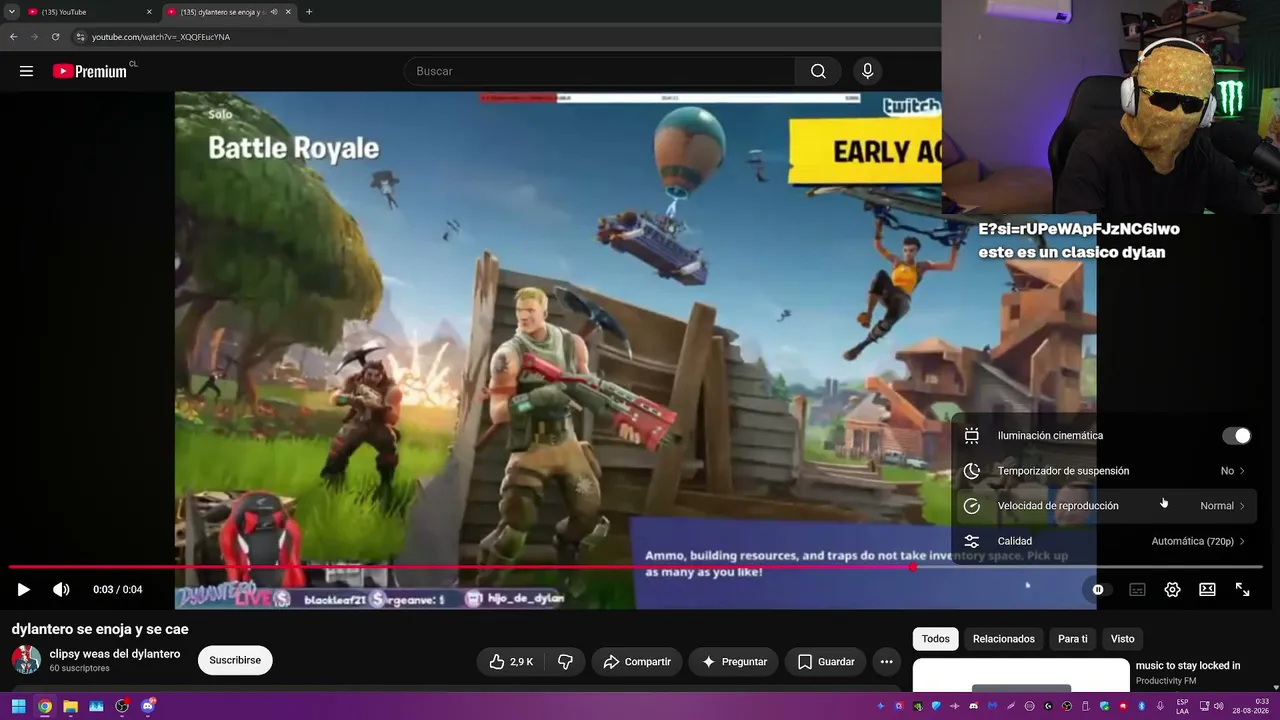1280x720 pixels.
Task: Select the Para ti filter chip
Action: tap(1072, 638)
